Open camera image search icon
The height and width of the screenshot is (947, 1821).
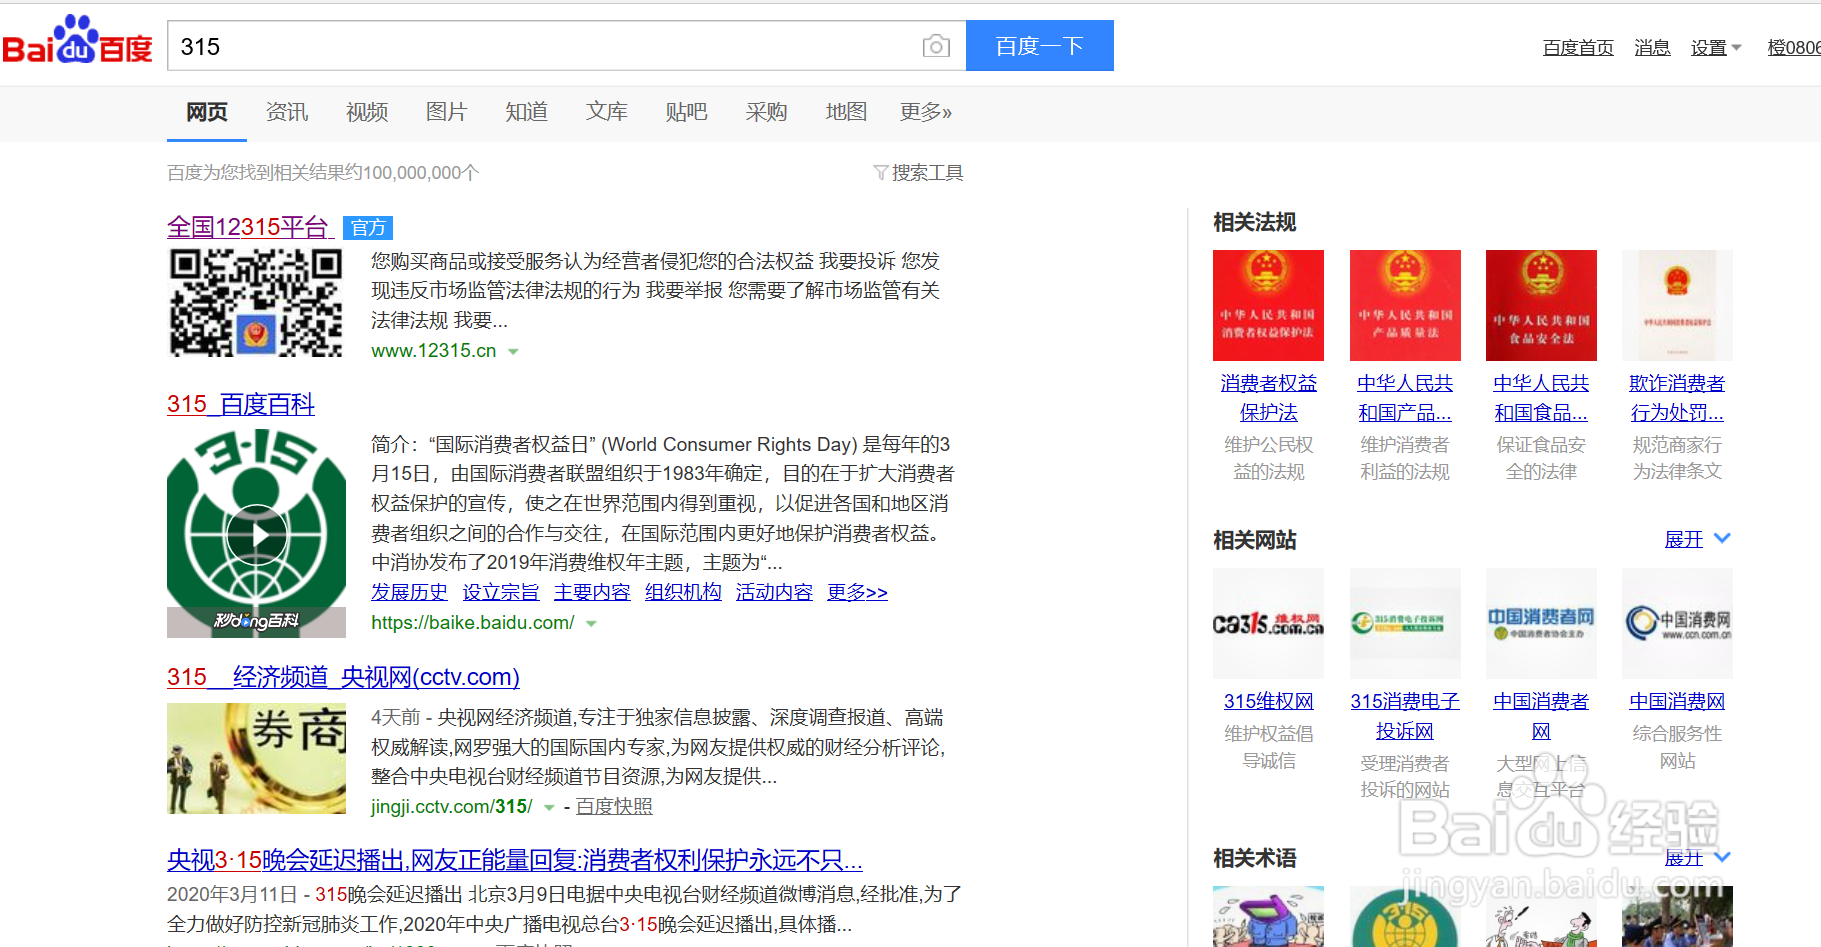coord(936,46)
